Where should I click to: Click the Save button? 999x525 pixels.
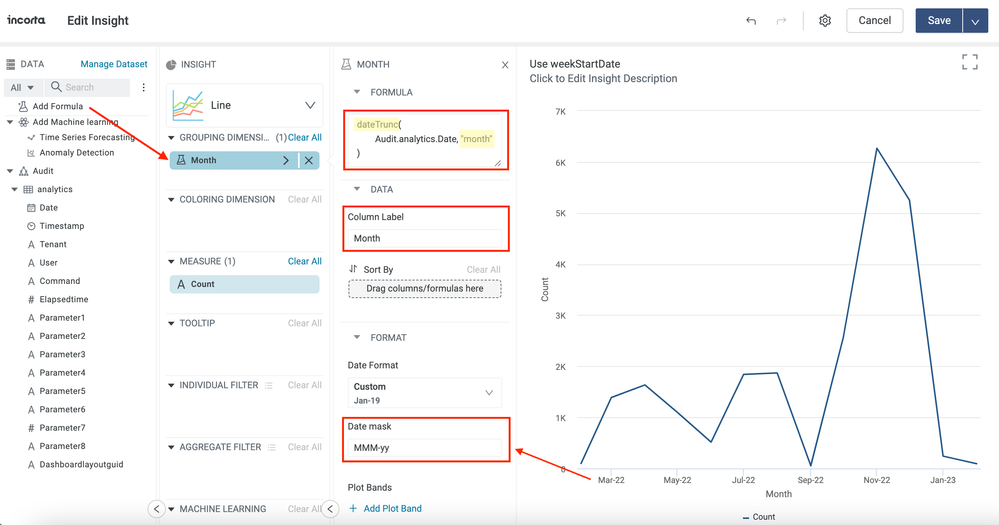[938, 21]
